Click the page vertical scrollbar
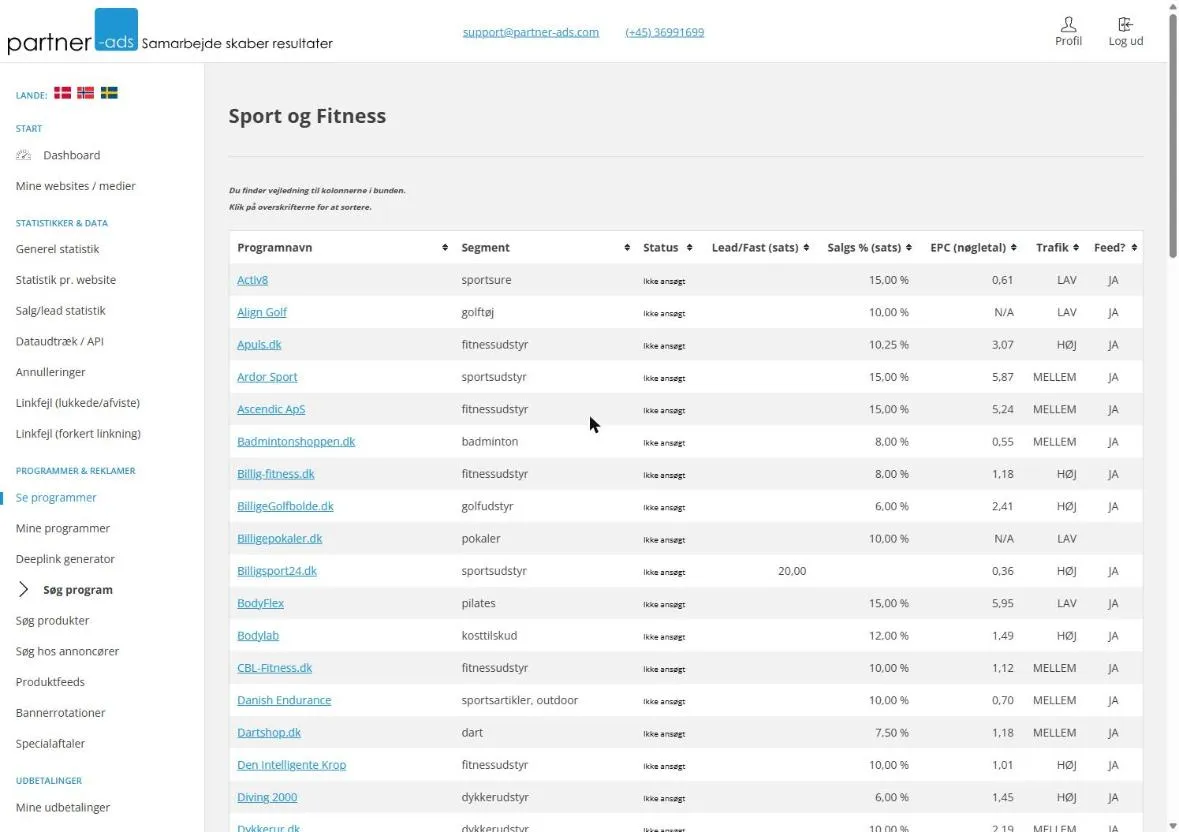 (1173, 135)
